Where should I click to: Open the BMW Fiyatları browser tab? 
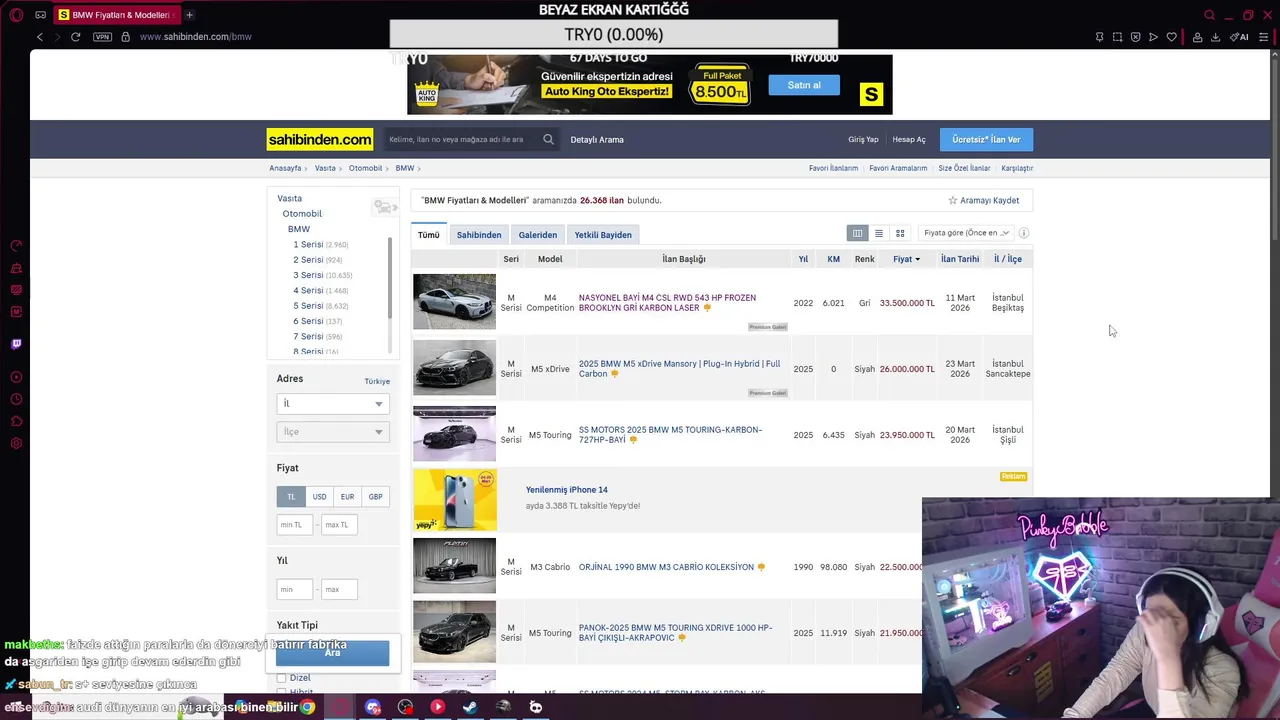[116, 15]
